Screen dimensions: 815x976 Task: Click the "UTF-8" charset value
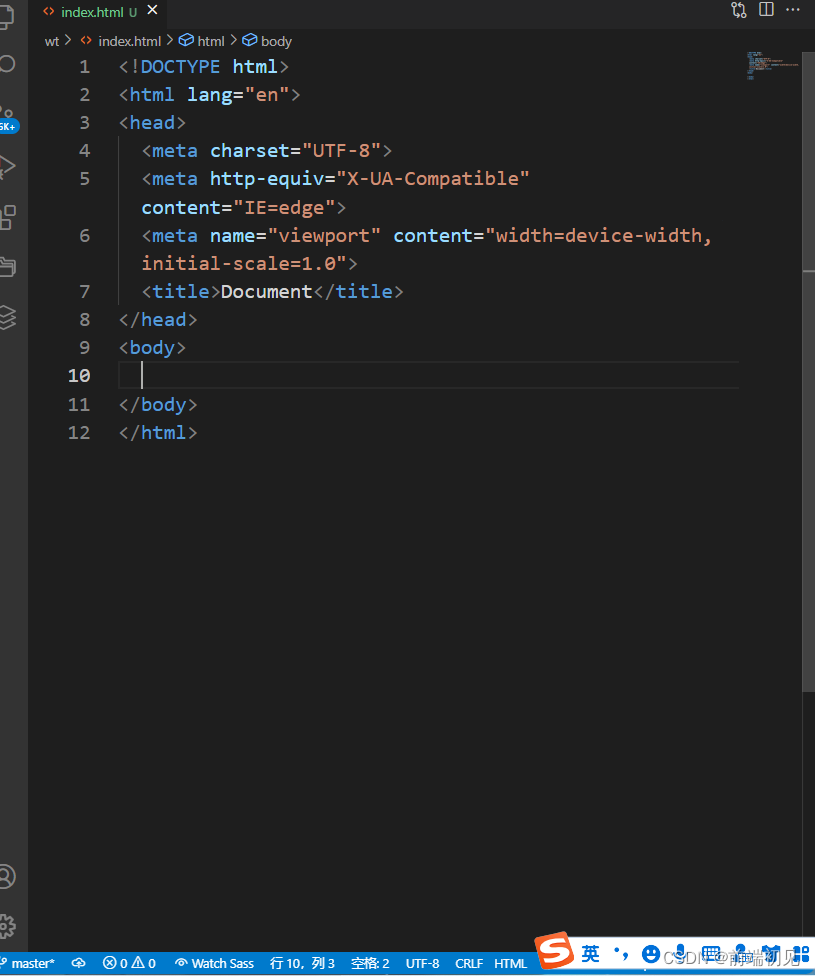(x=341, y=151)
